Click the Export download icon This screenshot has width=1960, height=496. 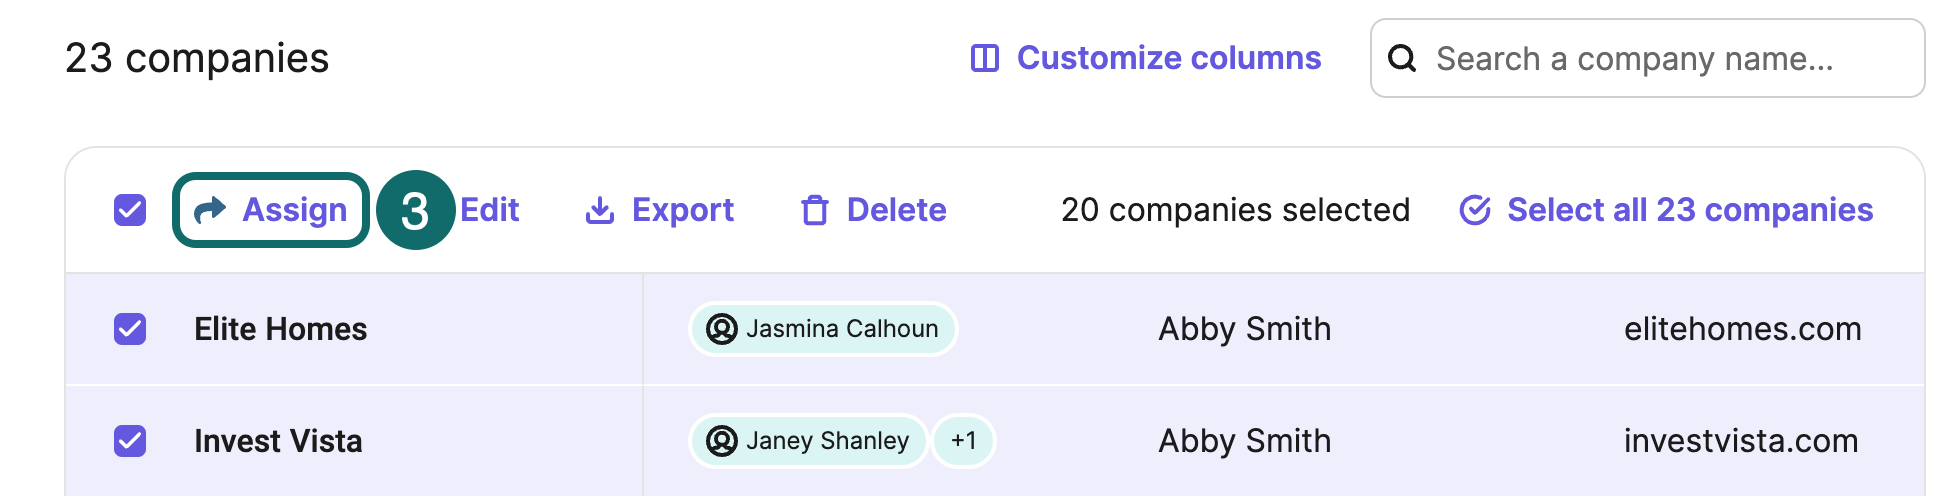pyautogui.click(x=600, y=210)
